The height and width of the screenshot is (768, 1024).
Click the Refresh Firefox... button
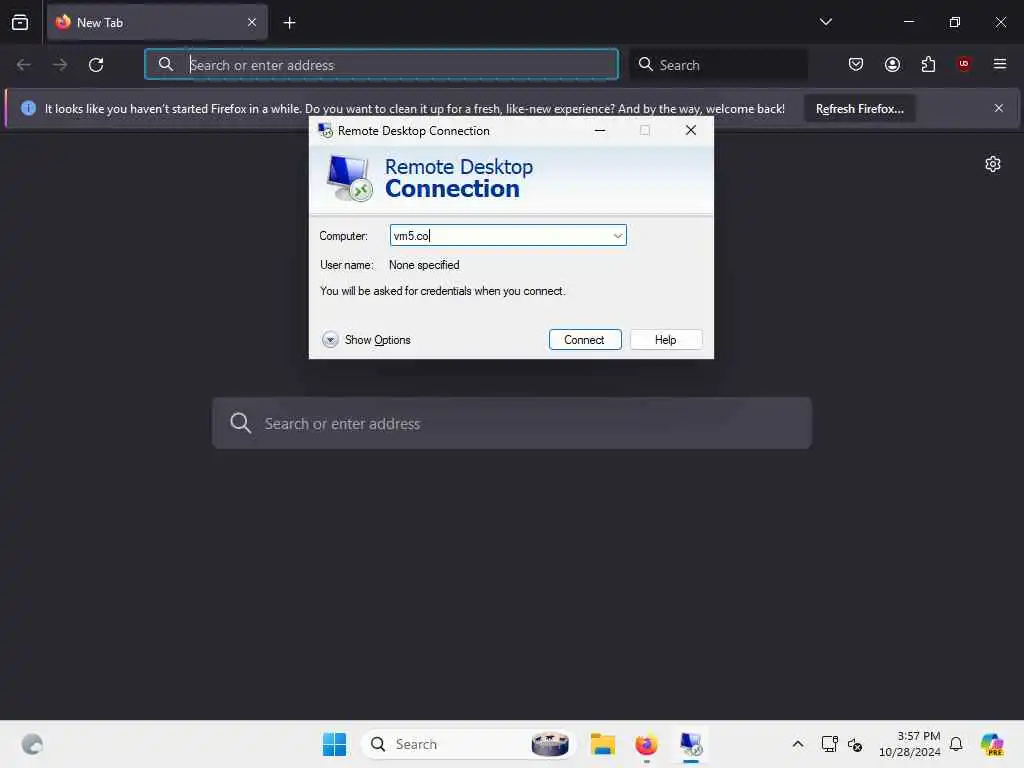pyautogui.click(x=859, y=108)
